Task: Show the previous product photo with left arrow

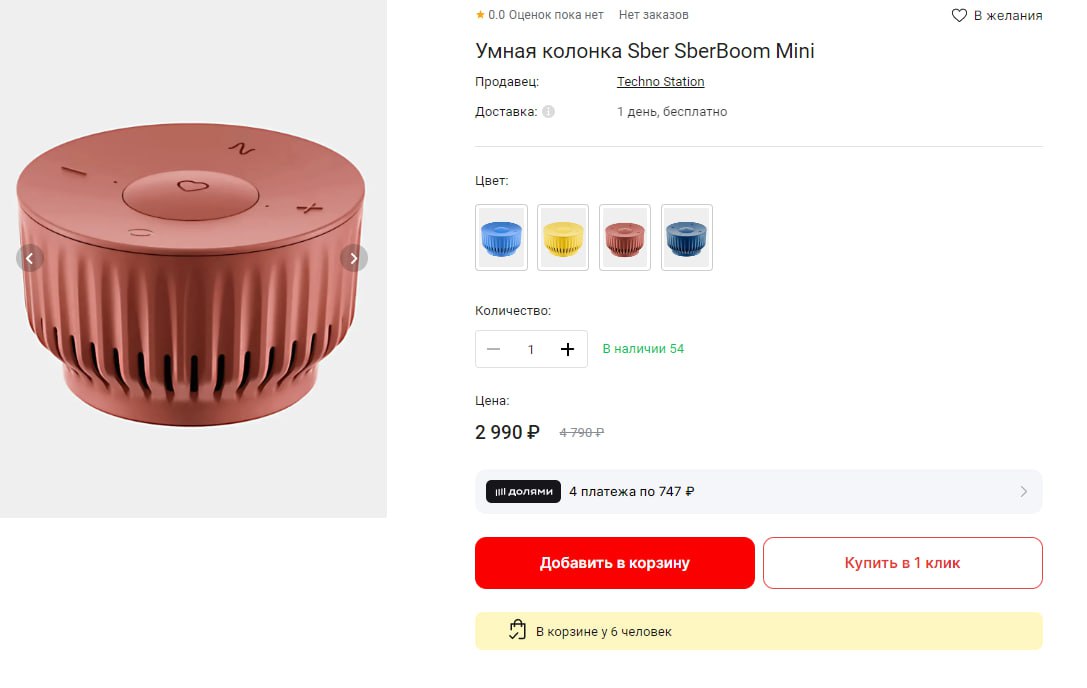Action: pyautogui.click(x=30, y=257)
